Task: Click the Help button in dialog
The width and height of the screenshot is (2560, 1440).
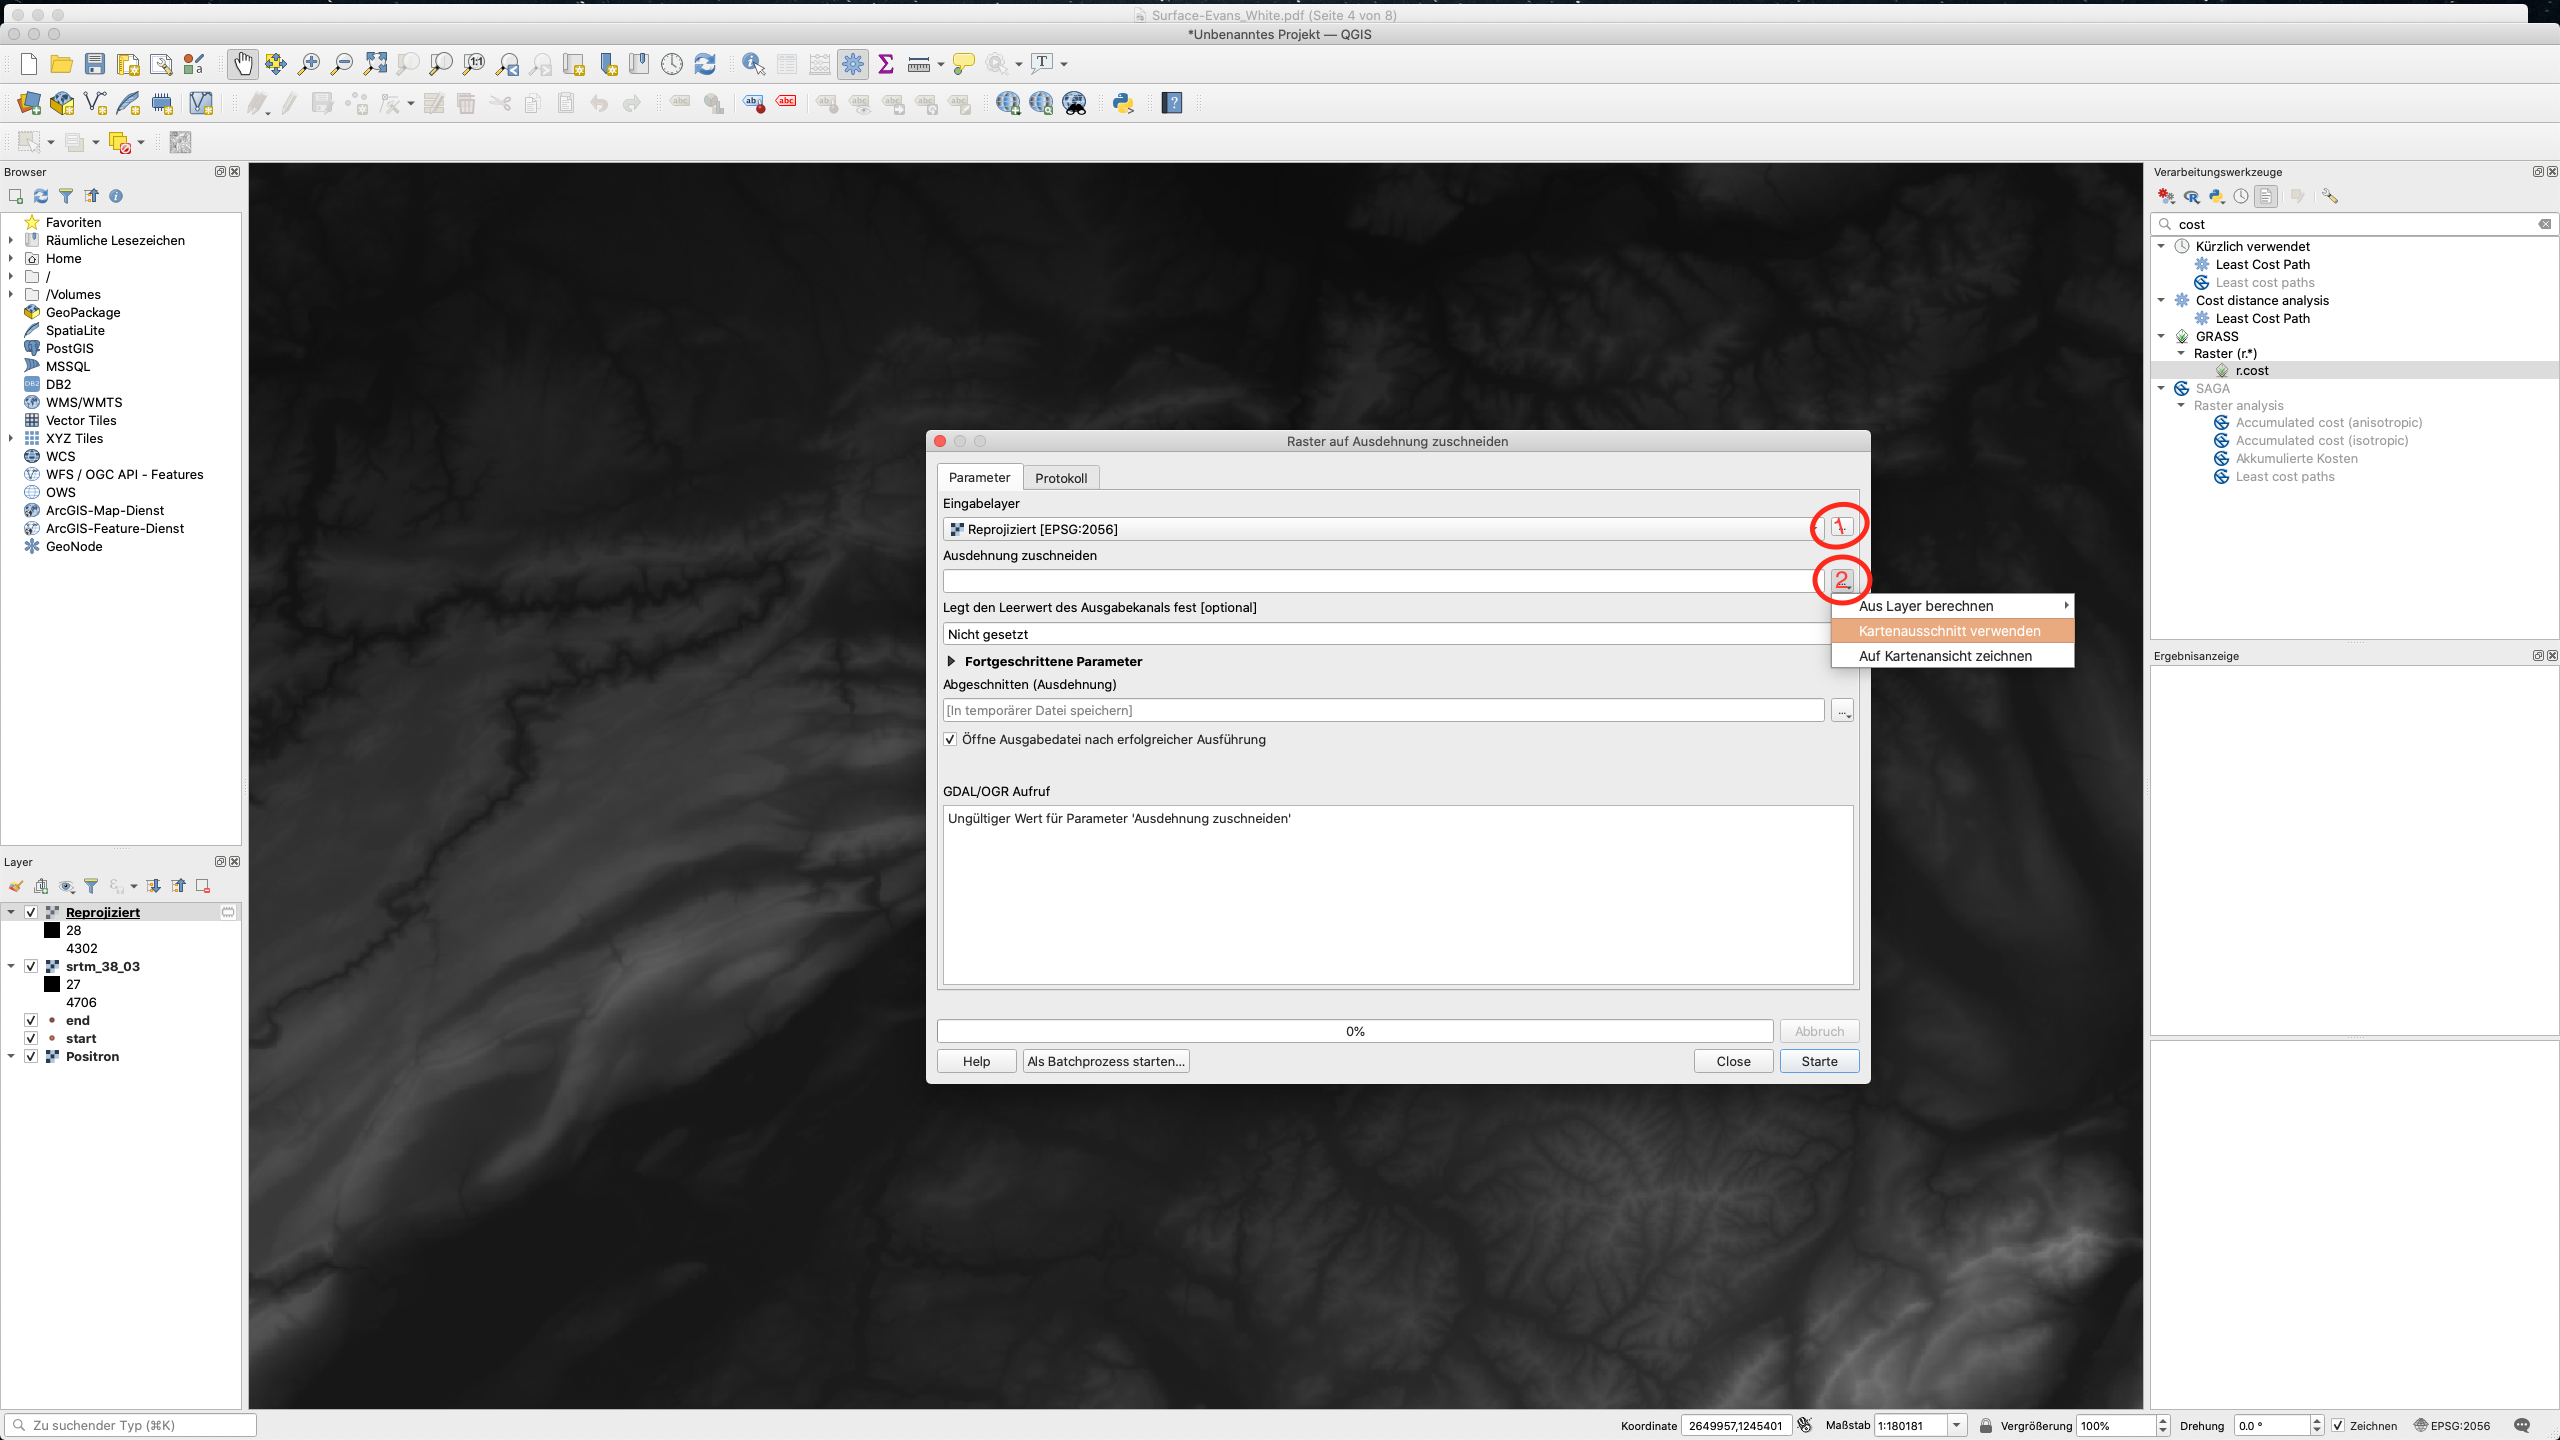Action: pos(976,1061)
